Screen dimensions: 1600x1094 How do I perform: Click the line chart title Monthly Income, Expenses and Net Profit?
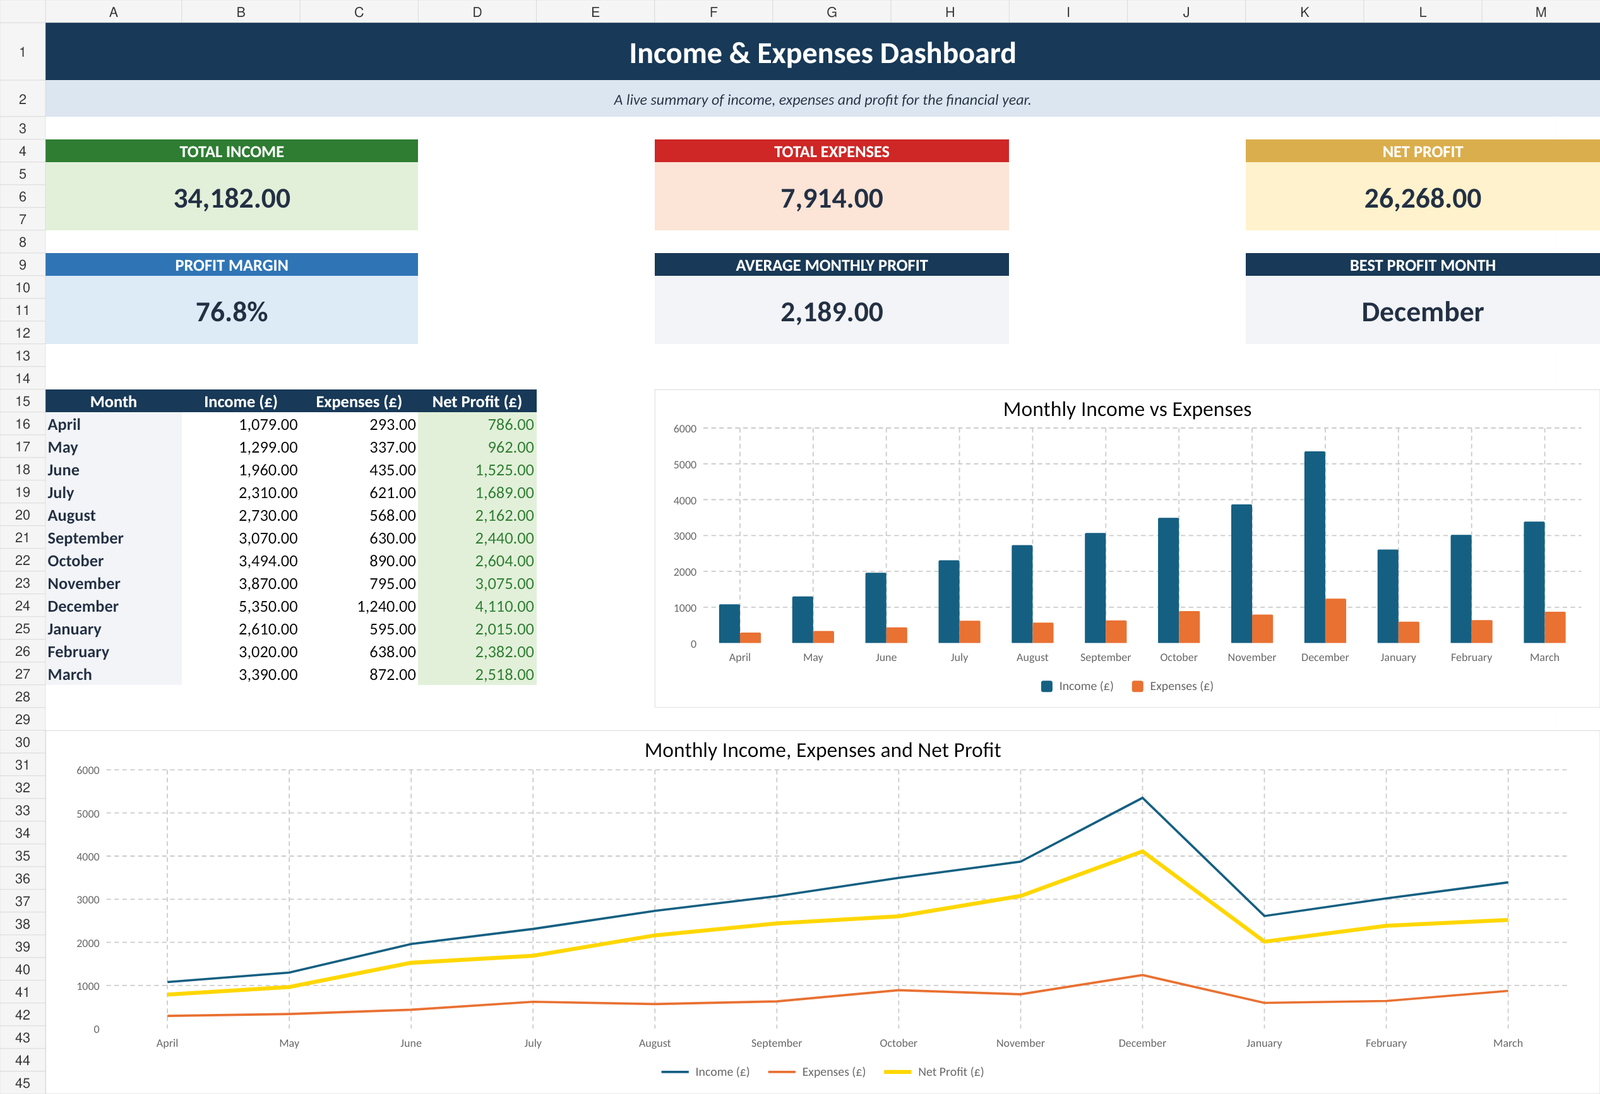coord(822,750)
